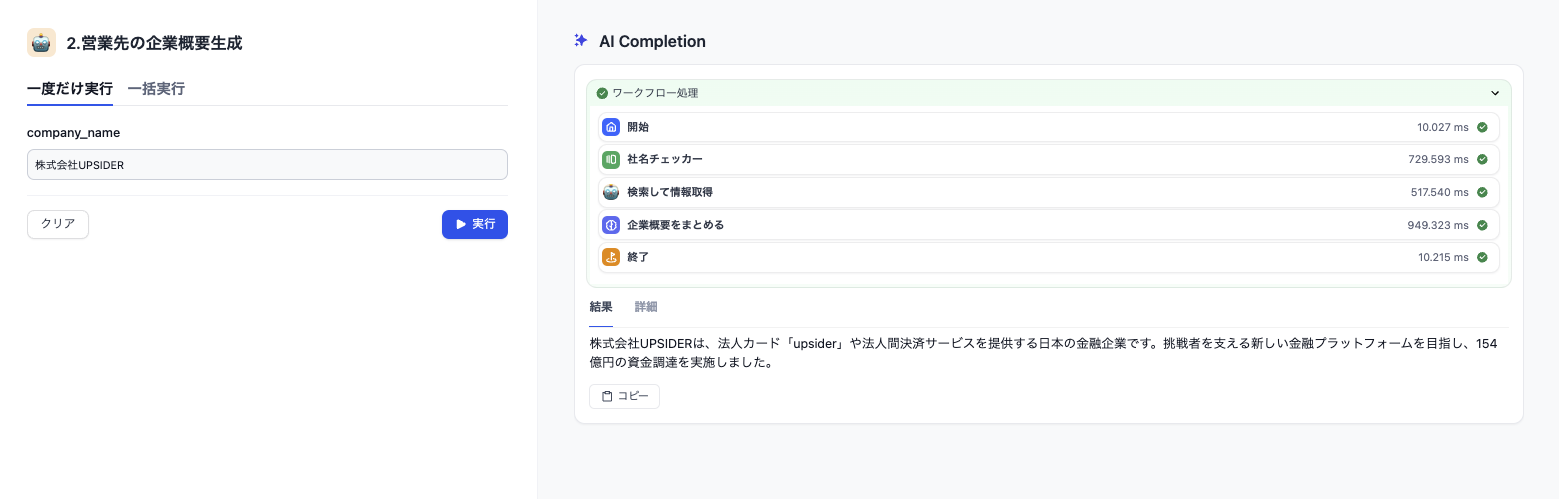Click the company_name input field
Screen dimensions: 1559x499
tap(267, 165)
